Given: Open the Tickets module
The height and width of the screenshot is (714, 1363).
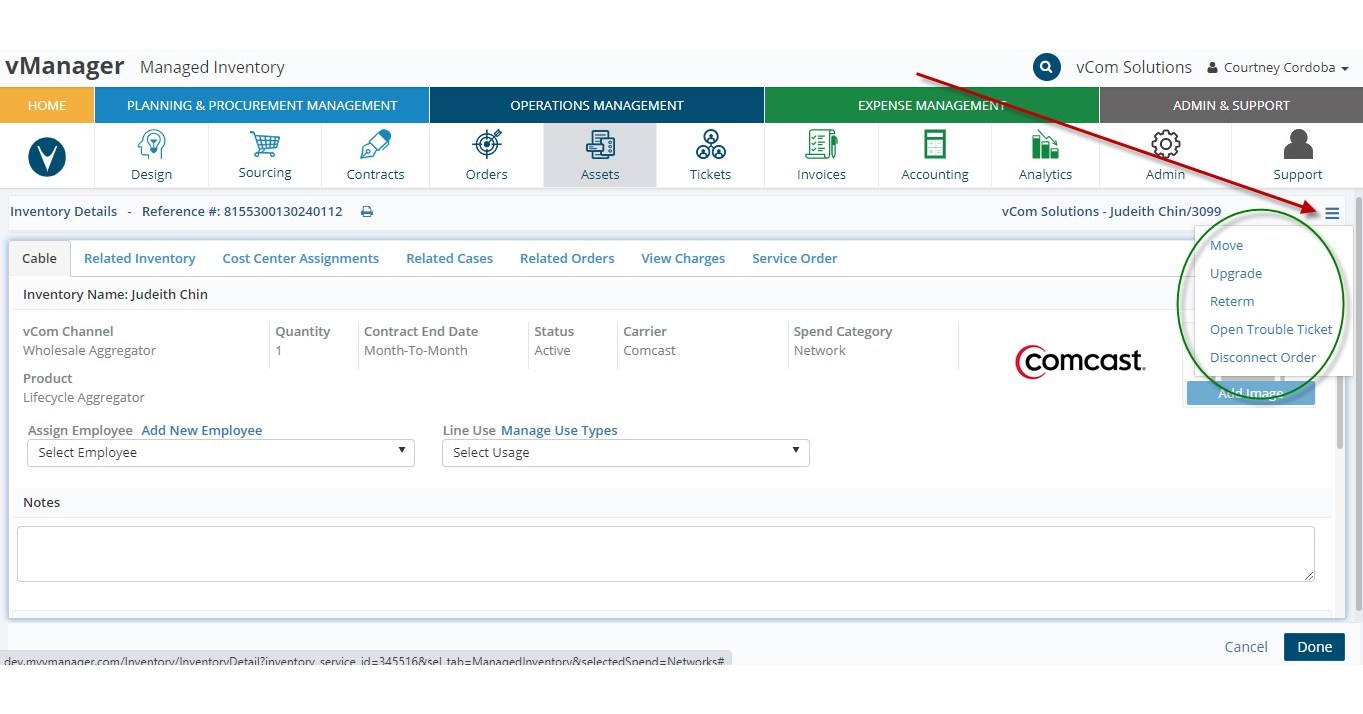Looking at the screenshot, I should click(710, 155).
